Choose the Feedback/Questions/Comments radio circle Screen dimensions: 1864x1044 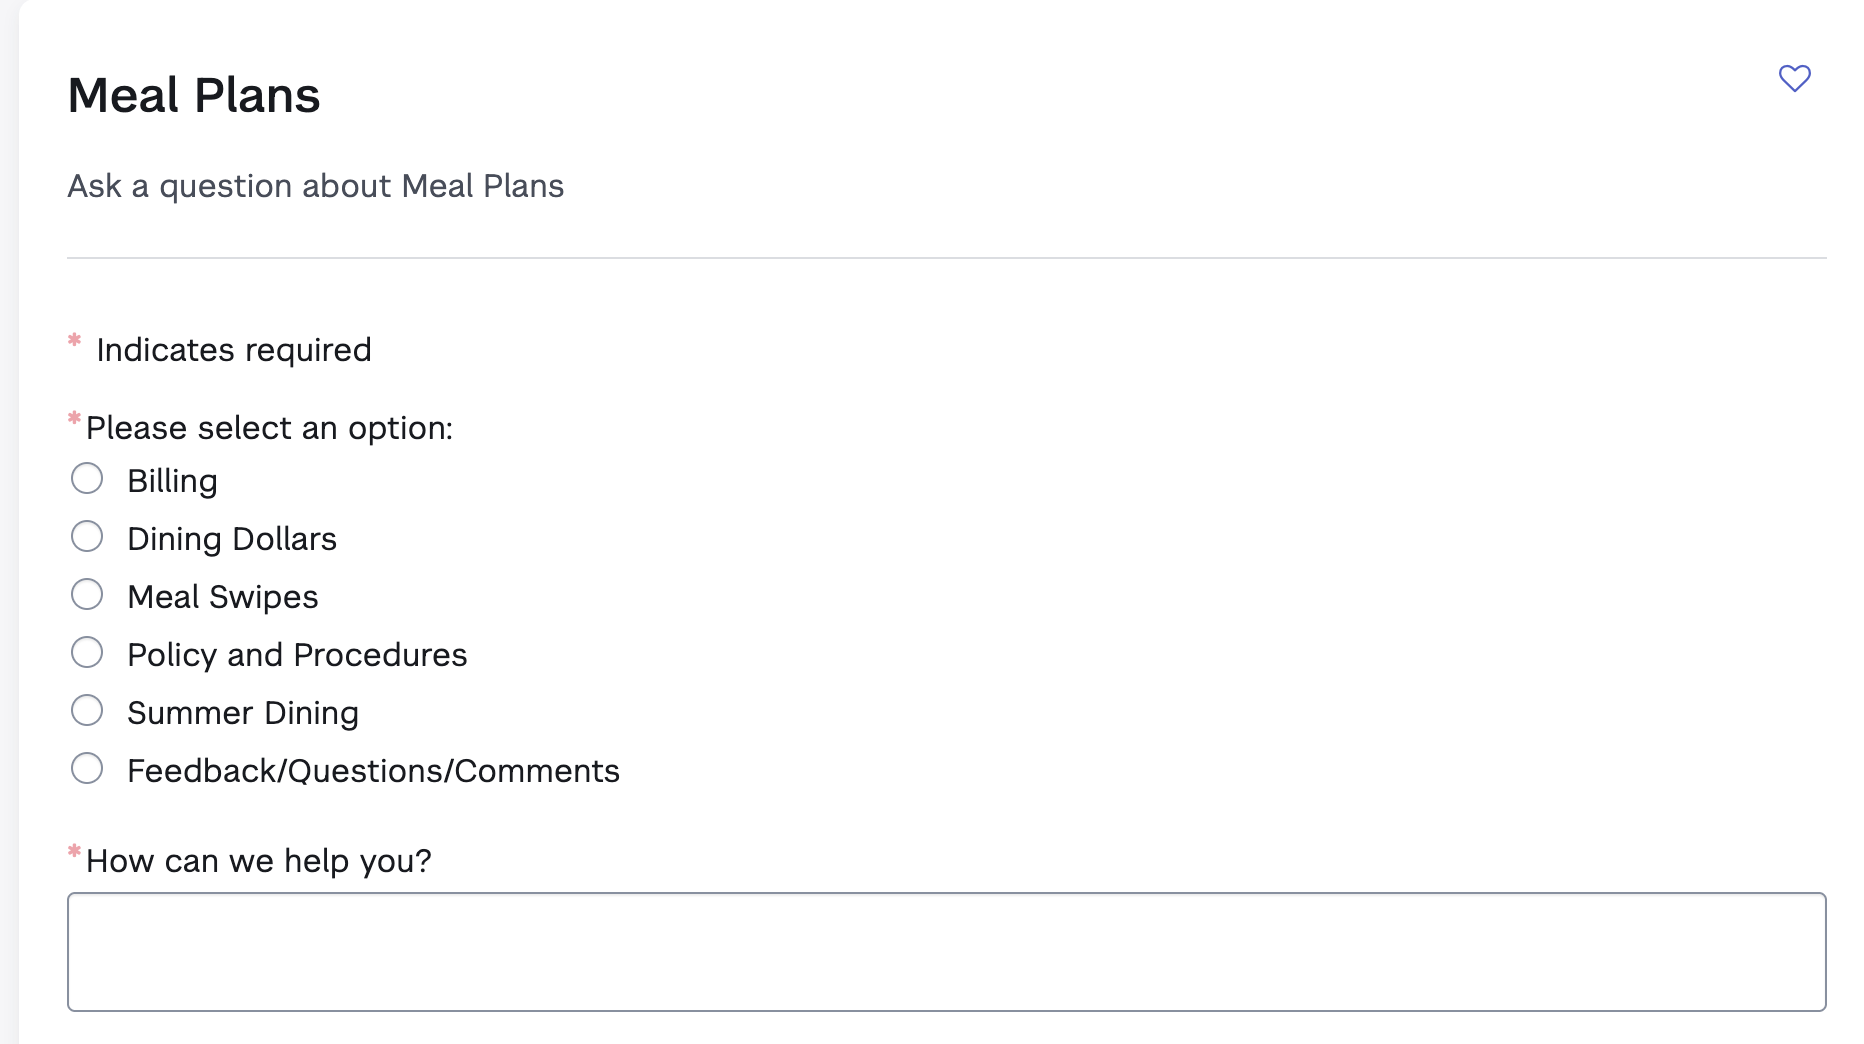coord(87,769)
